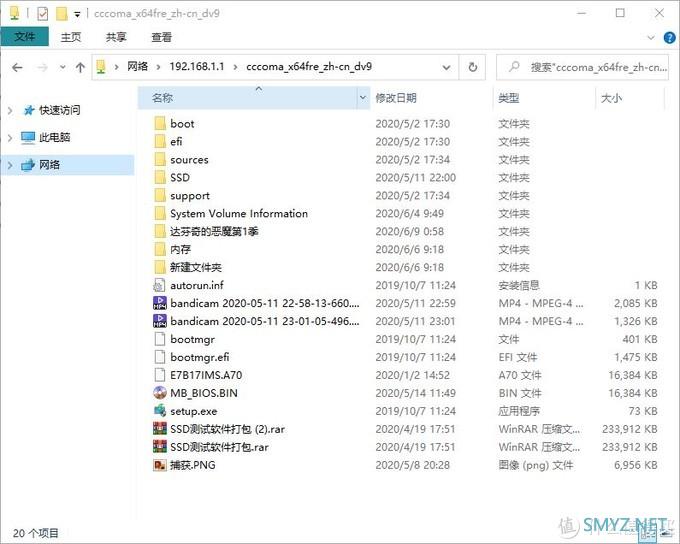
Task: Select System Volume Information folder icon
Action: [x=160, y=213]
